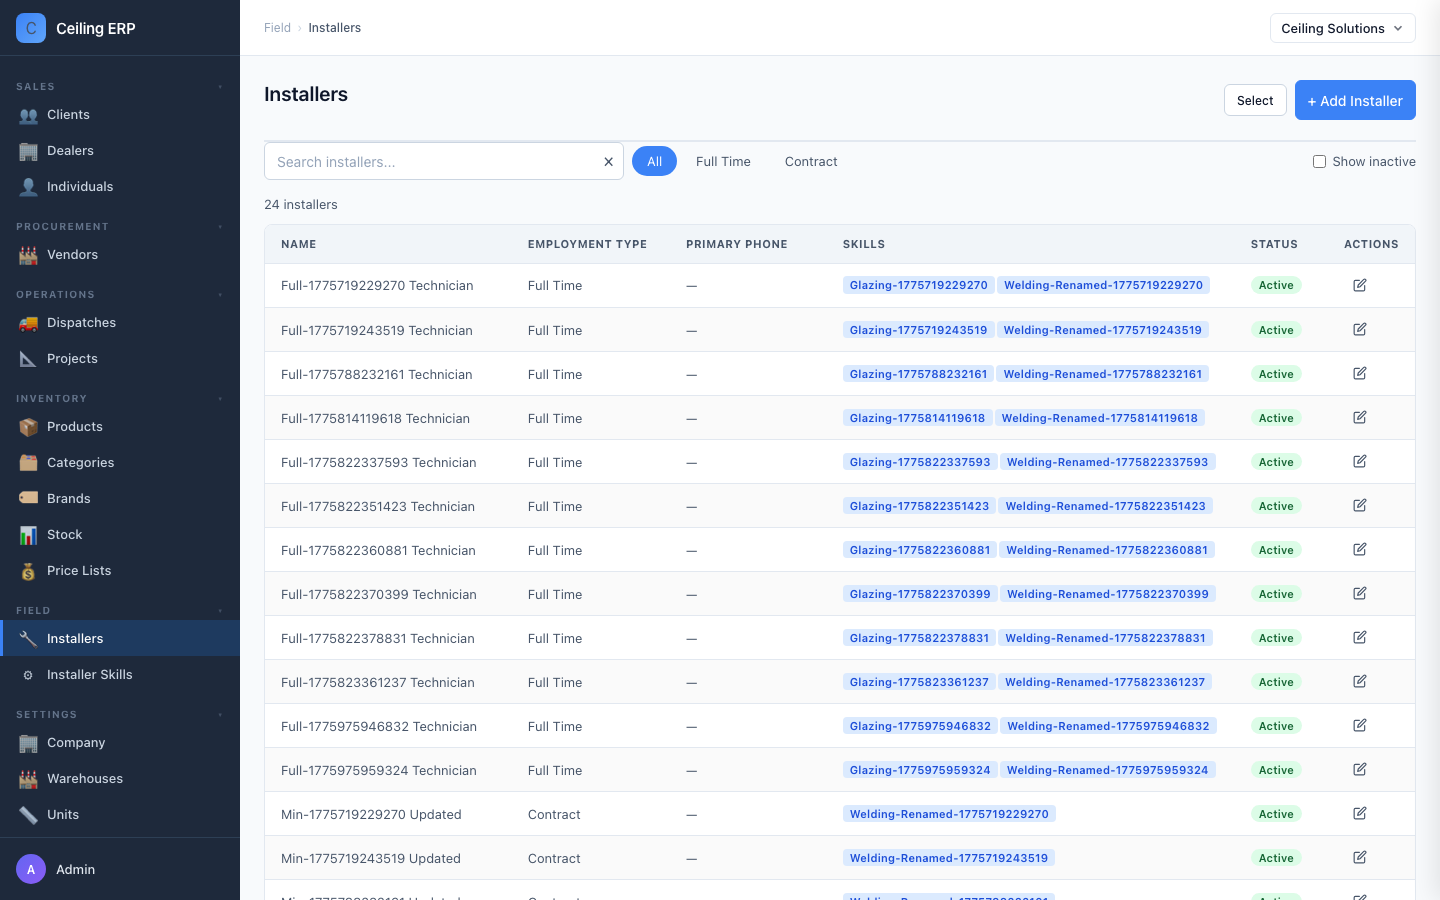Screen dimensions: 1440x900
Task: Edit installer Full-1775719243519 Technician
Action: 1360,329
